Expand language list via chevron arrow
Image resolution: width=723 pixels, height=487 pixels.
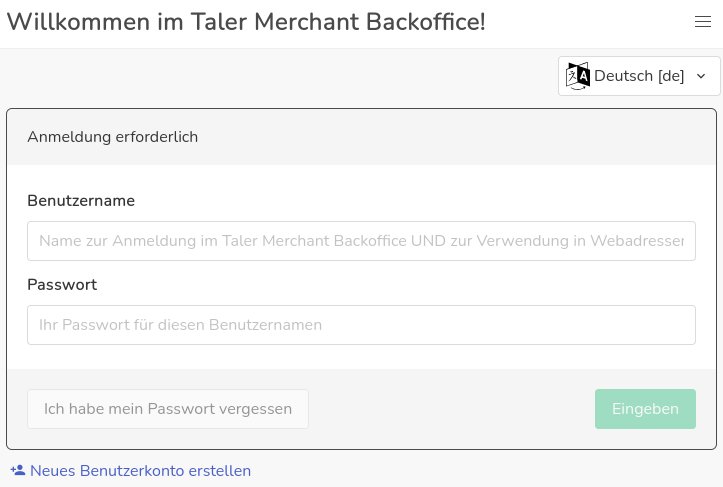701,76
